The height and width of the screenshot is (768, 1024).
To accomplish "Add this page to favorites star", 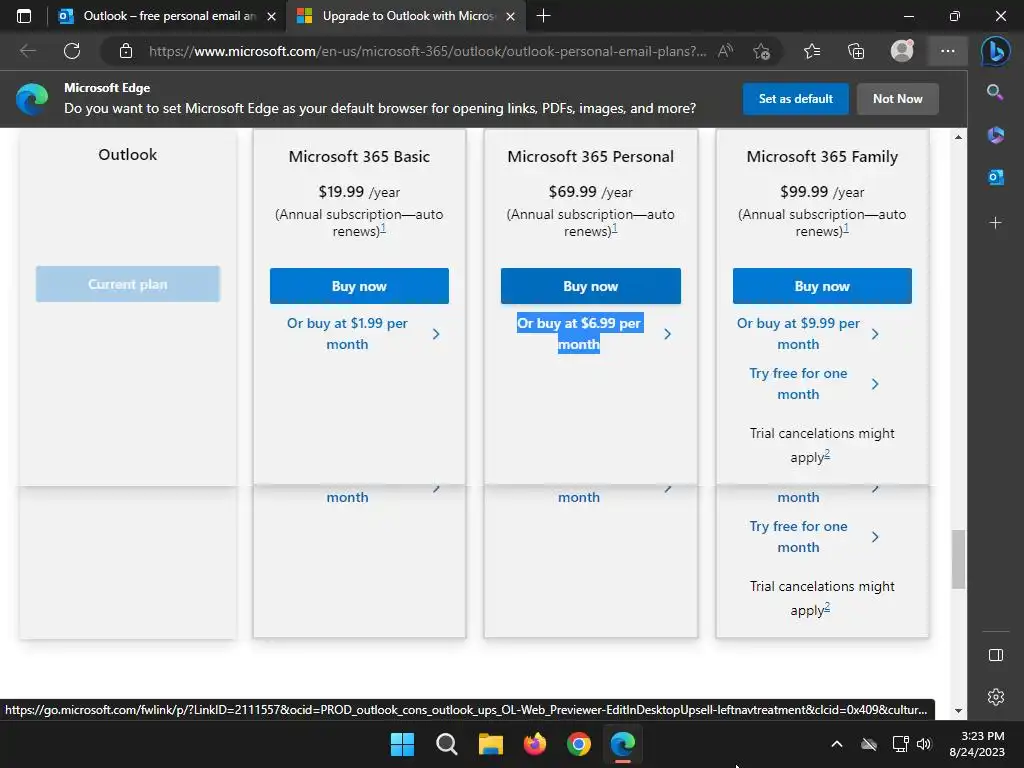I will pos(761,51).
